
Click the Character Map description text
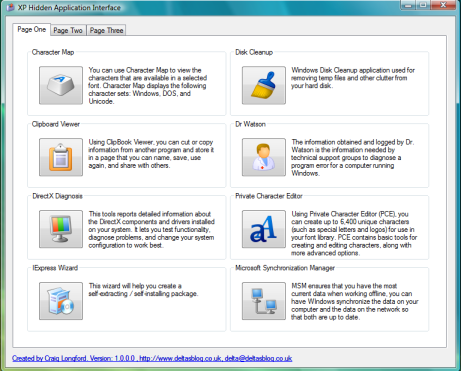pos(148,86)
